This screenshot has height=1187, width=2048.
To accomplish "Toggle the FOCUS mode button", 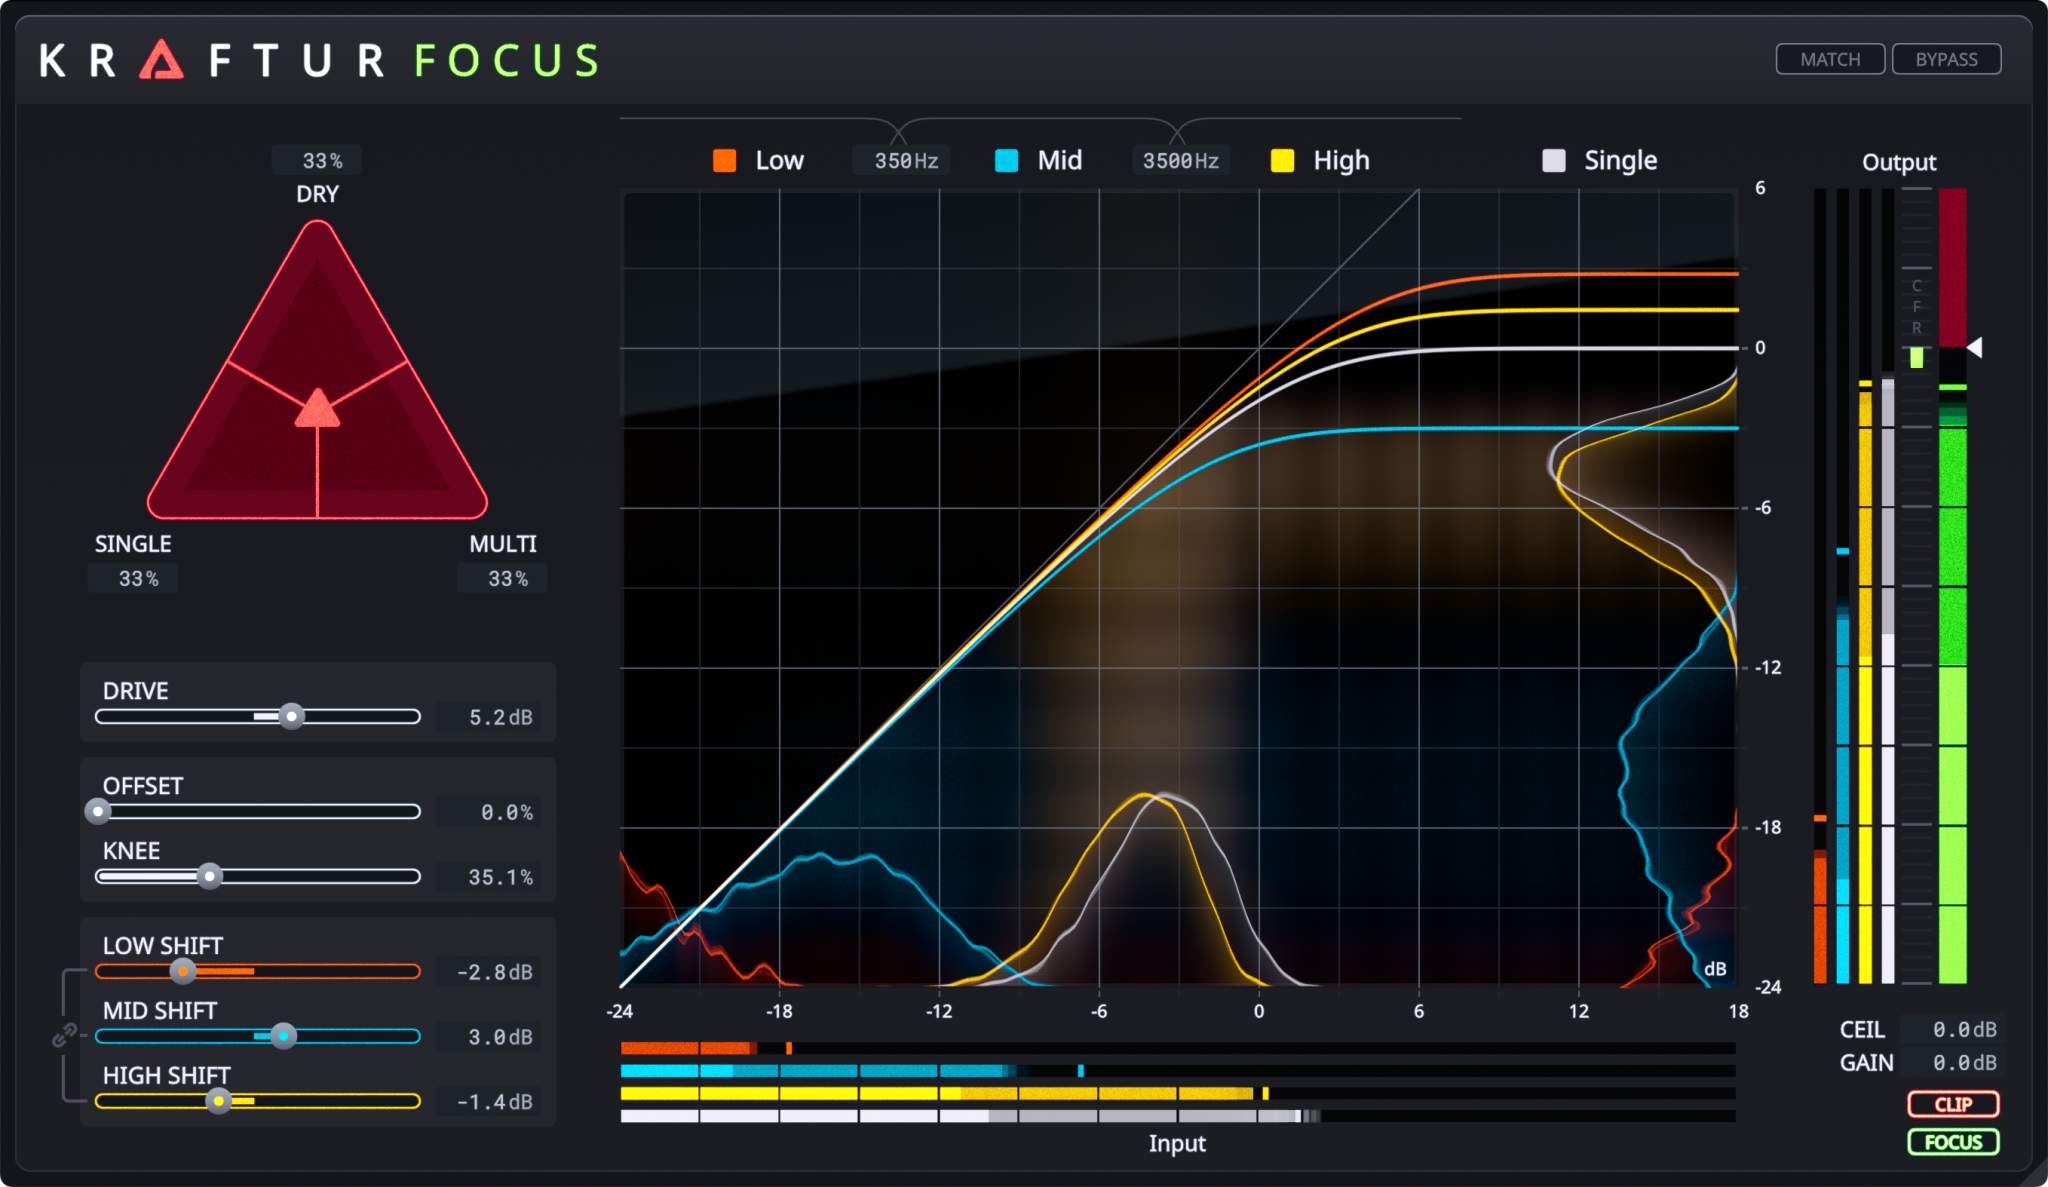I will (1953, 1142).
